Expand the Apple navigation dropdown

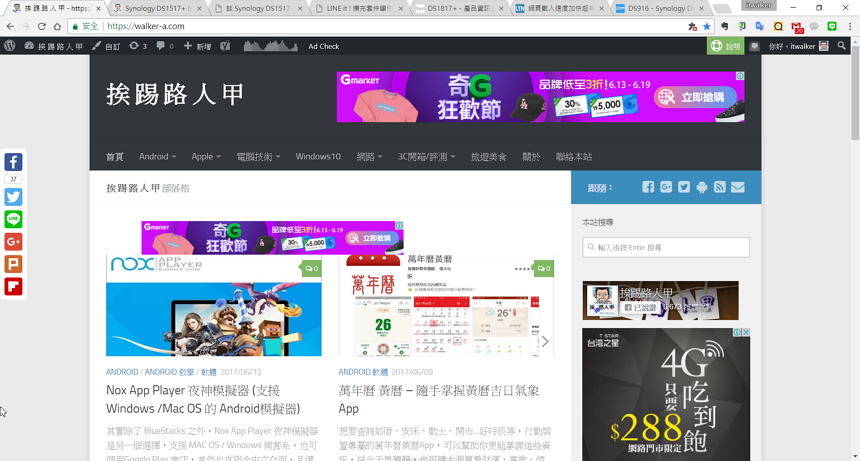click(x=206, y=156)
